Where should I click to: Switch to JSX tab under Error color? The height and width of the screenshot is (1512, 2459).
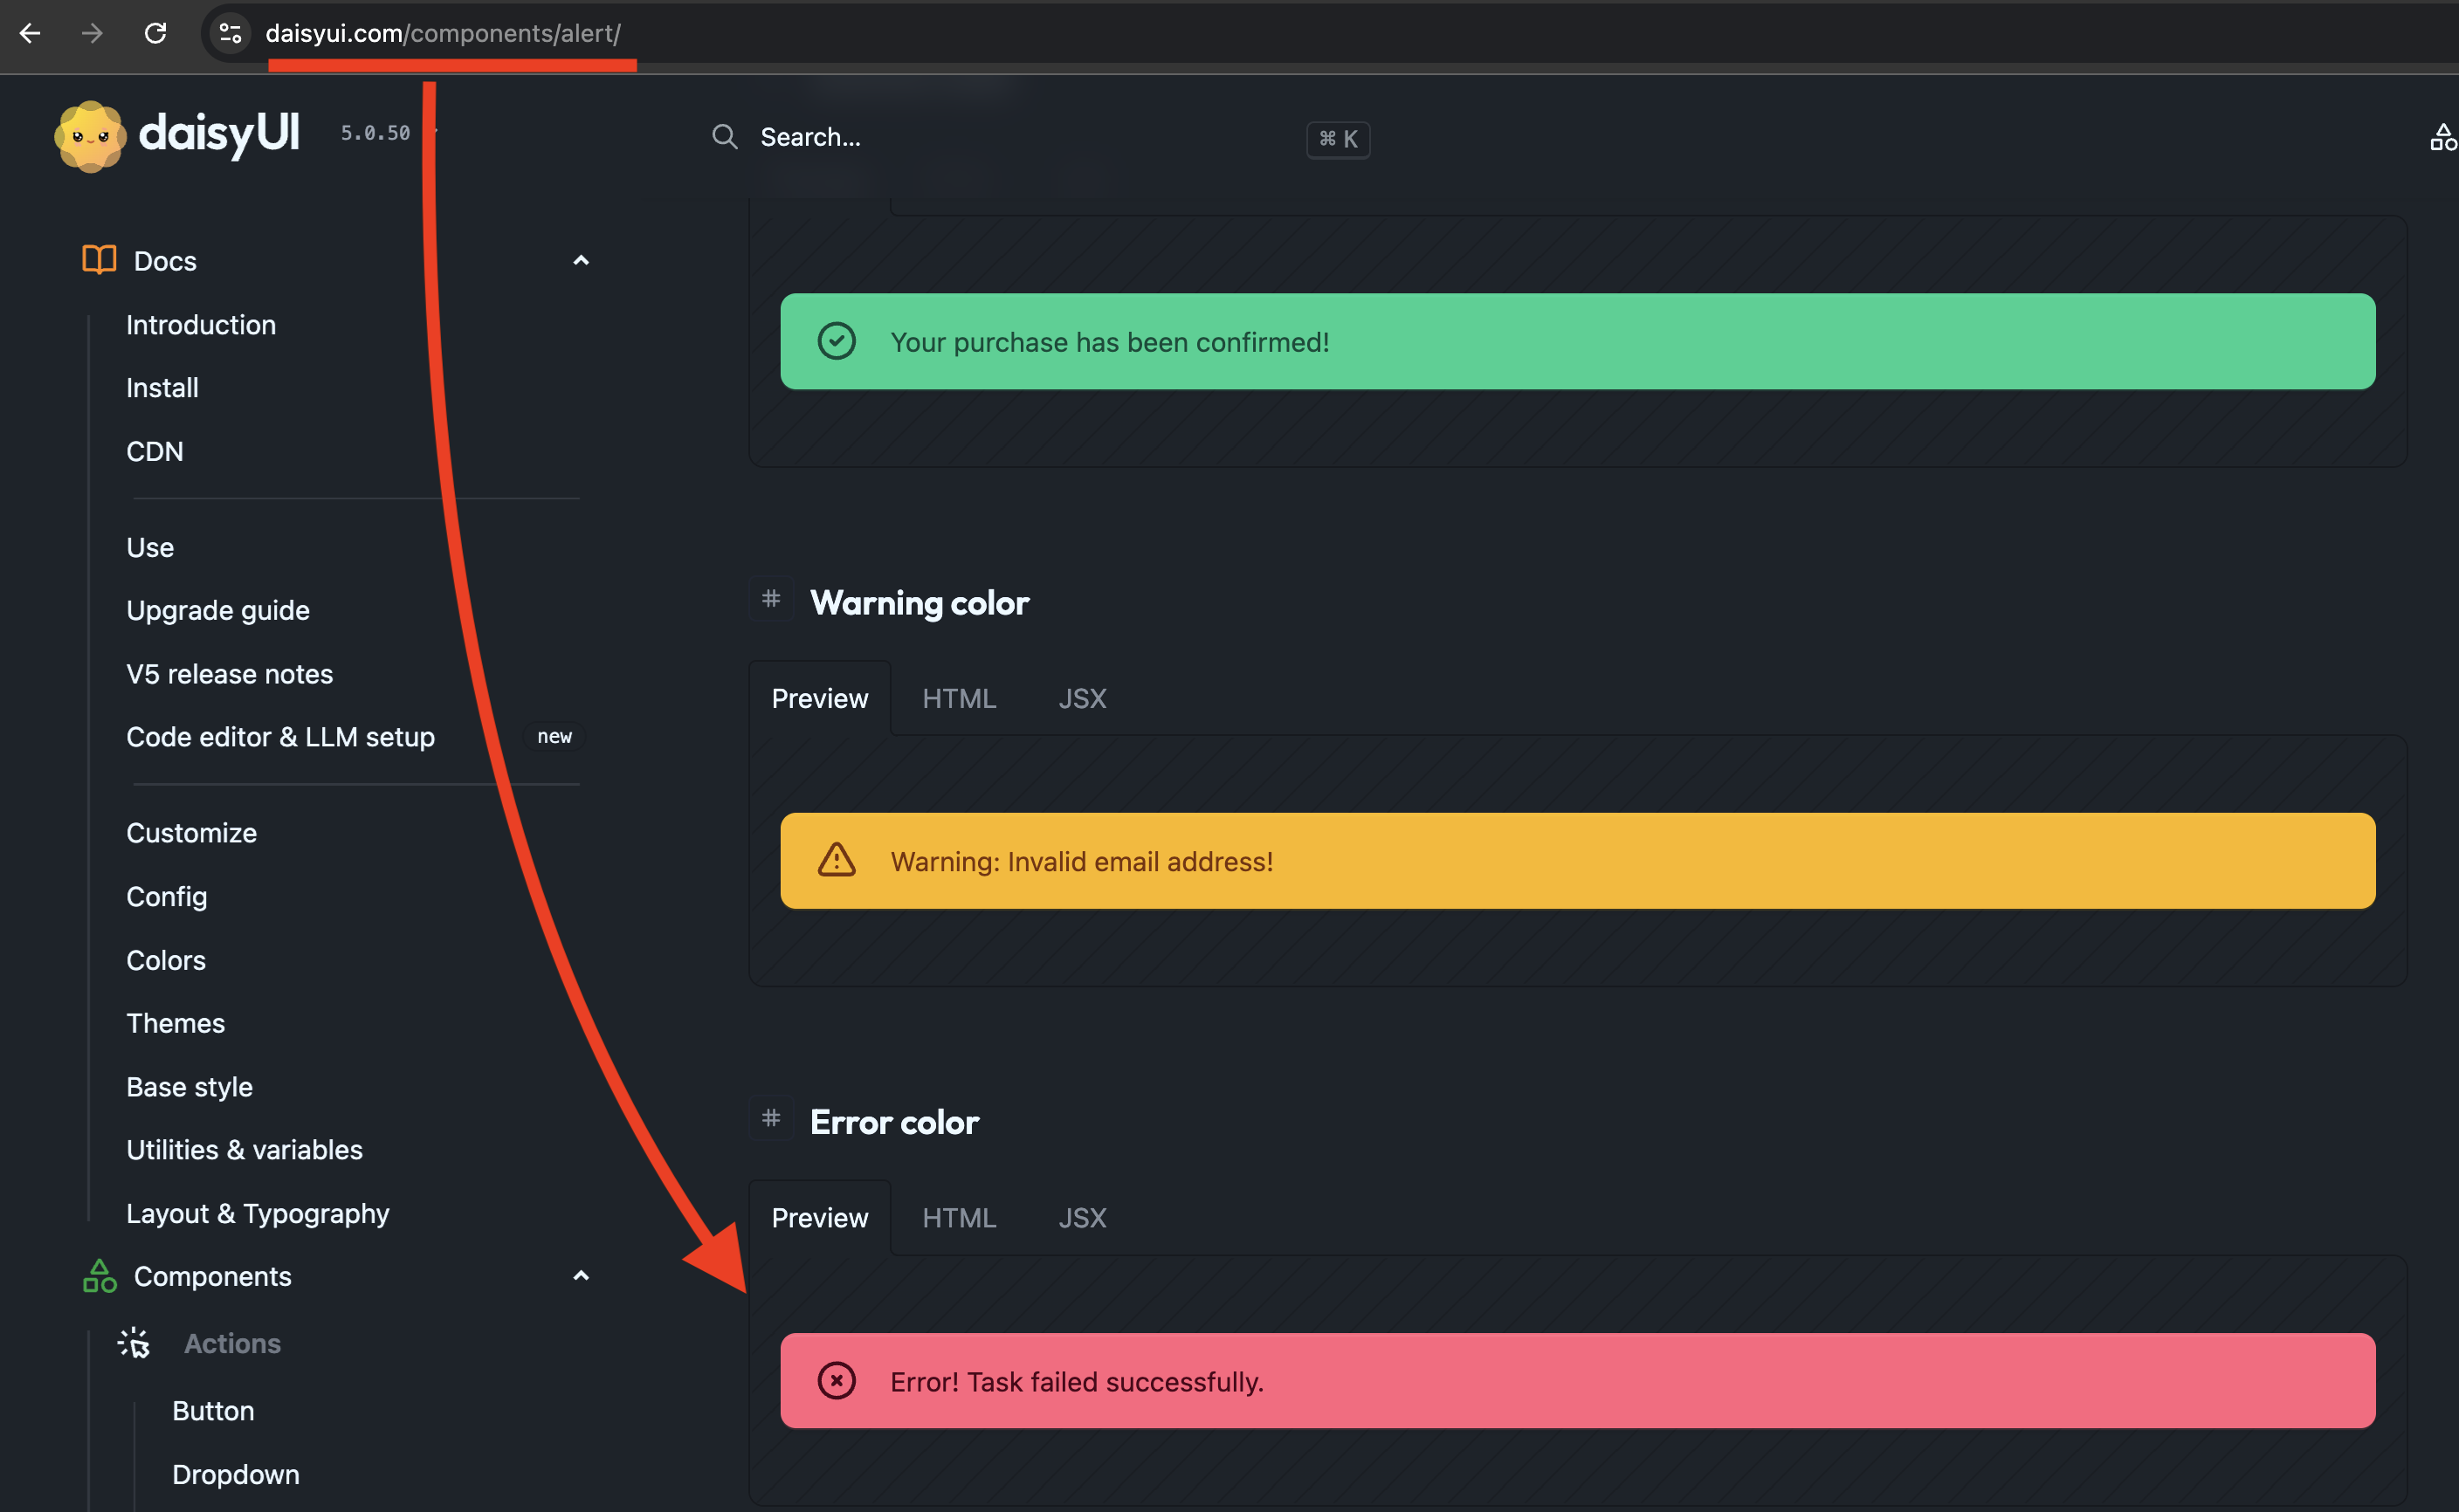[x=1082, y=1218]
